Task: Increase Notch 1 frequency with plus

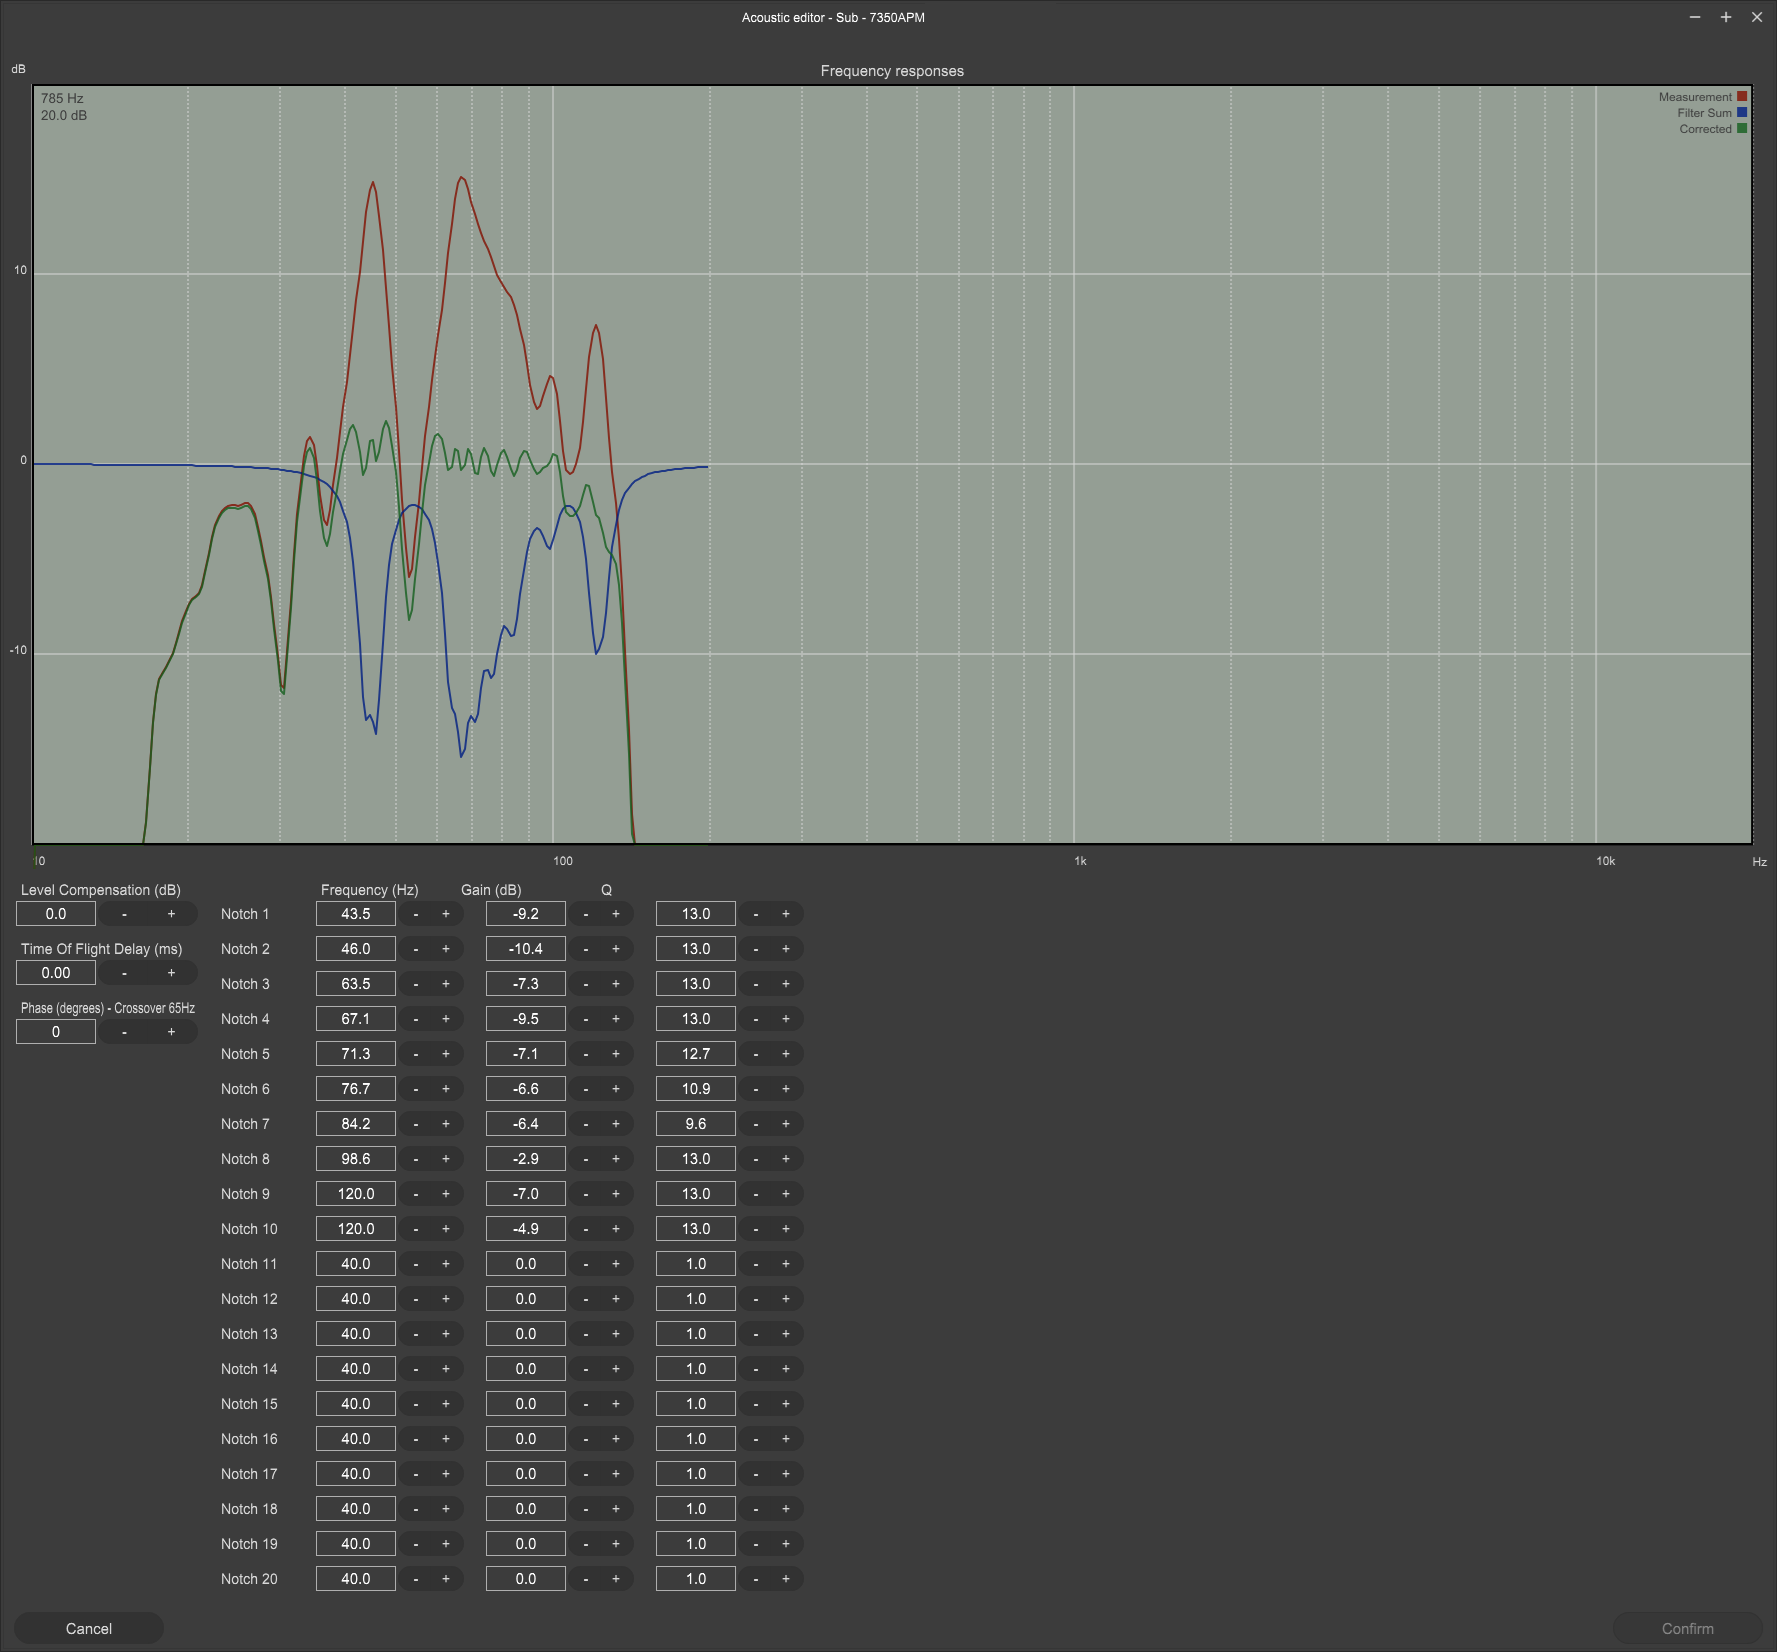Action: (x=446, y=914)
